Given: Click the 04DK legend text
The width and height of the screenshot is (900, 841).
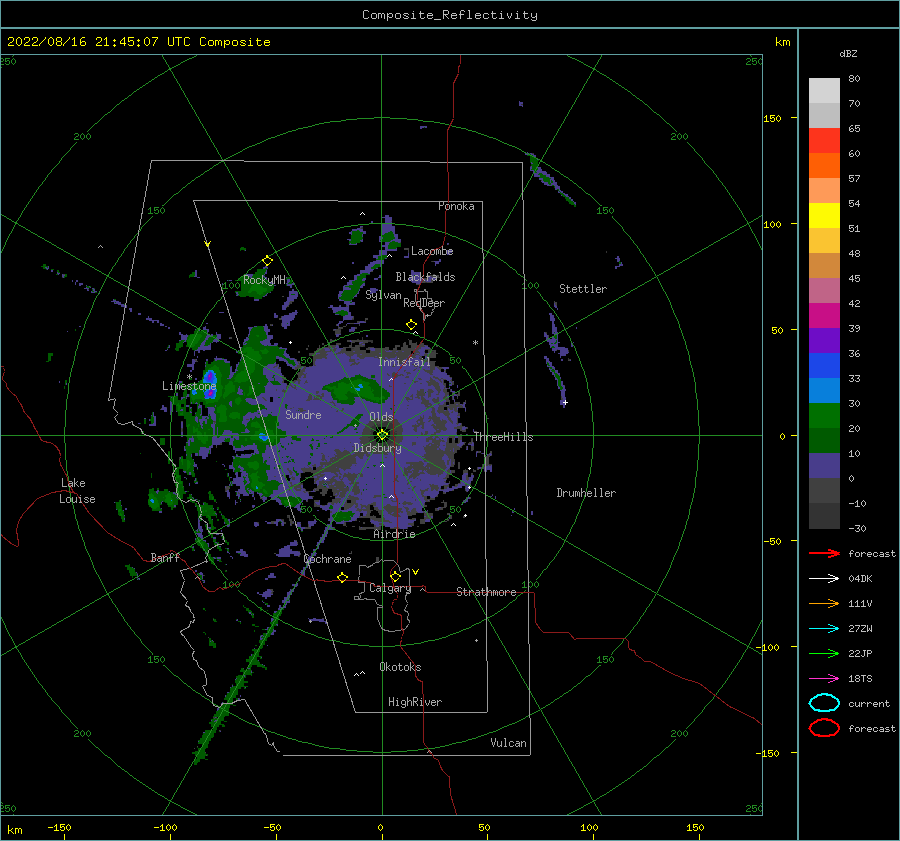Looking at the screenshot, I should click(x=860, y=579).
